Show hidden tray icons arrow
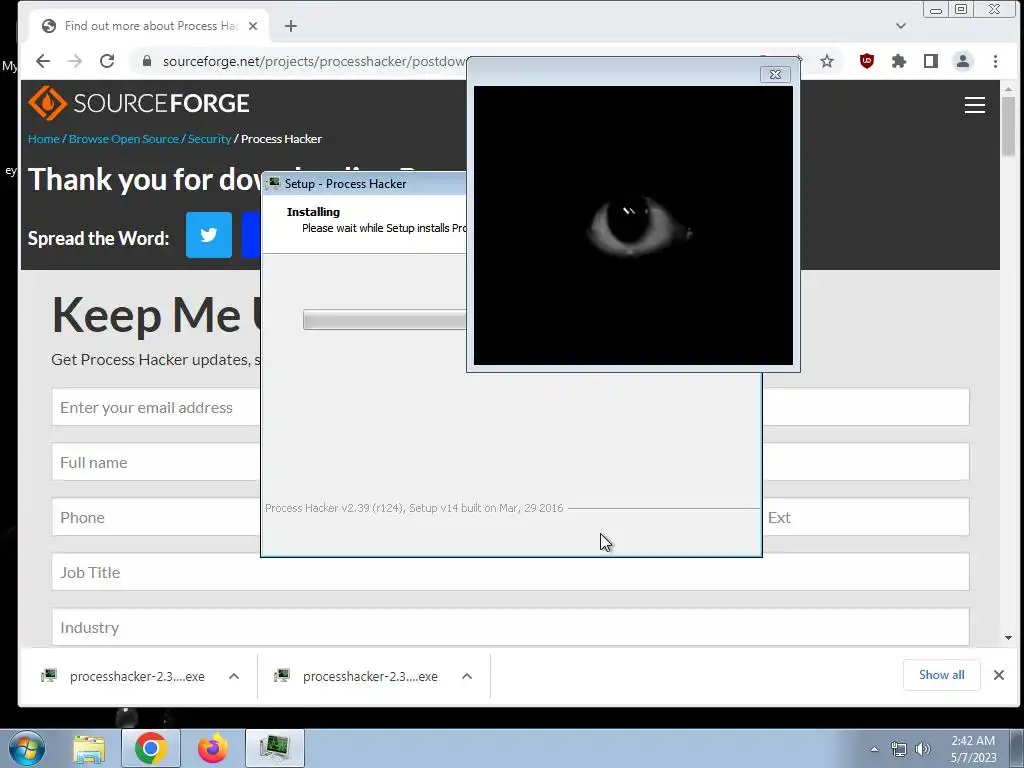This screenshot has width=1024, height=768. pyautogui.click(x=874, y=749)
